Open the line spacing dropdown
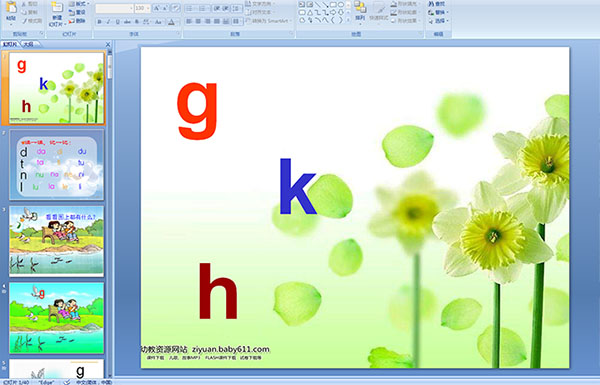The height and width of the screenshot is (385, 600). (x=237, y=8)
